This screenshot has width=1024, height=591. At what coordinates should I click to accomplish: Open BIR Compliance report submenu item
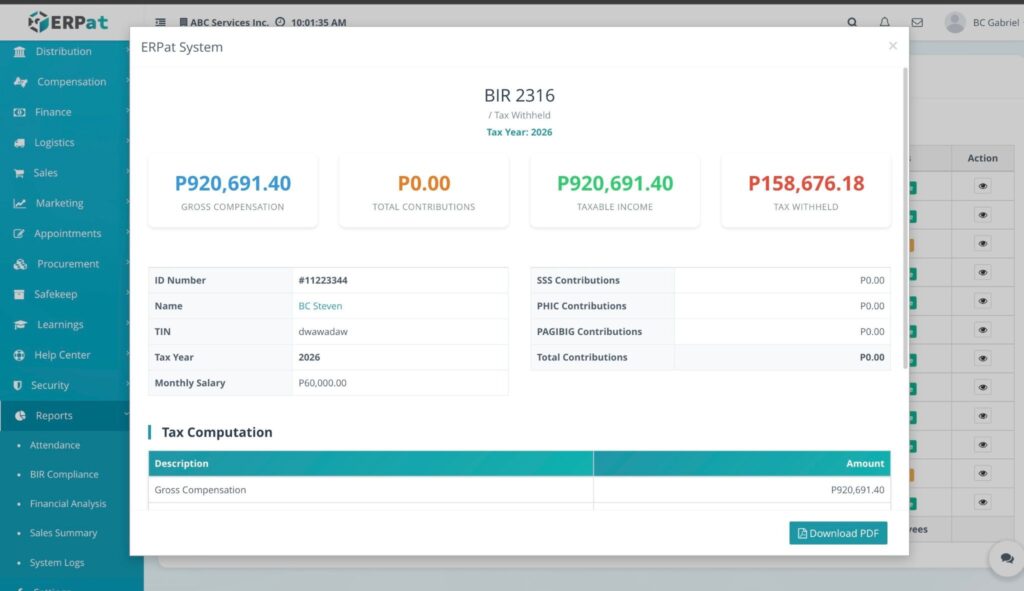64,475
